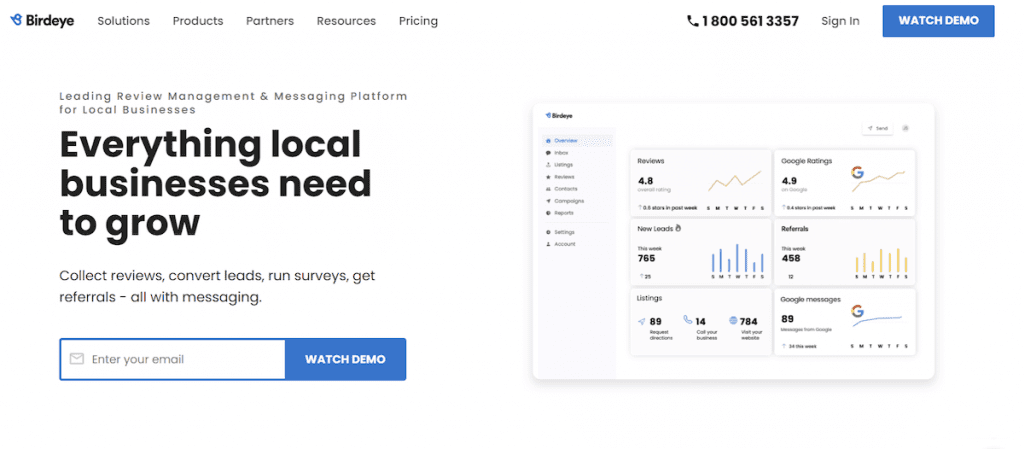Select the Reviews star icon in the dashboard sidebar
The width and height of the screenshot is (1024, 449).
tap(548, 177)
